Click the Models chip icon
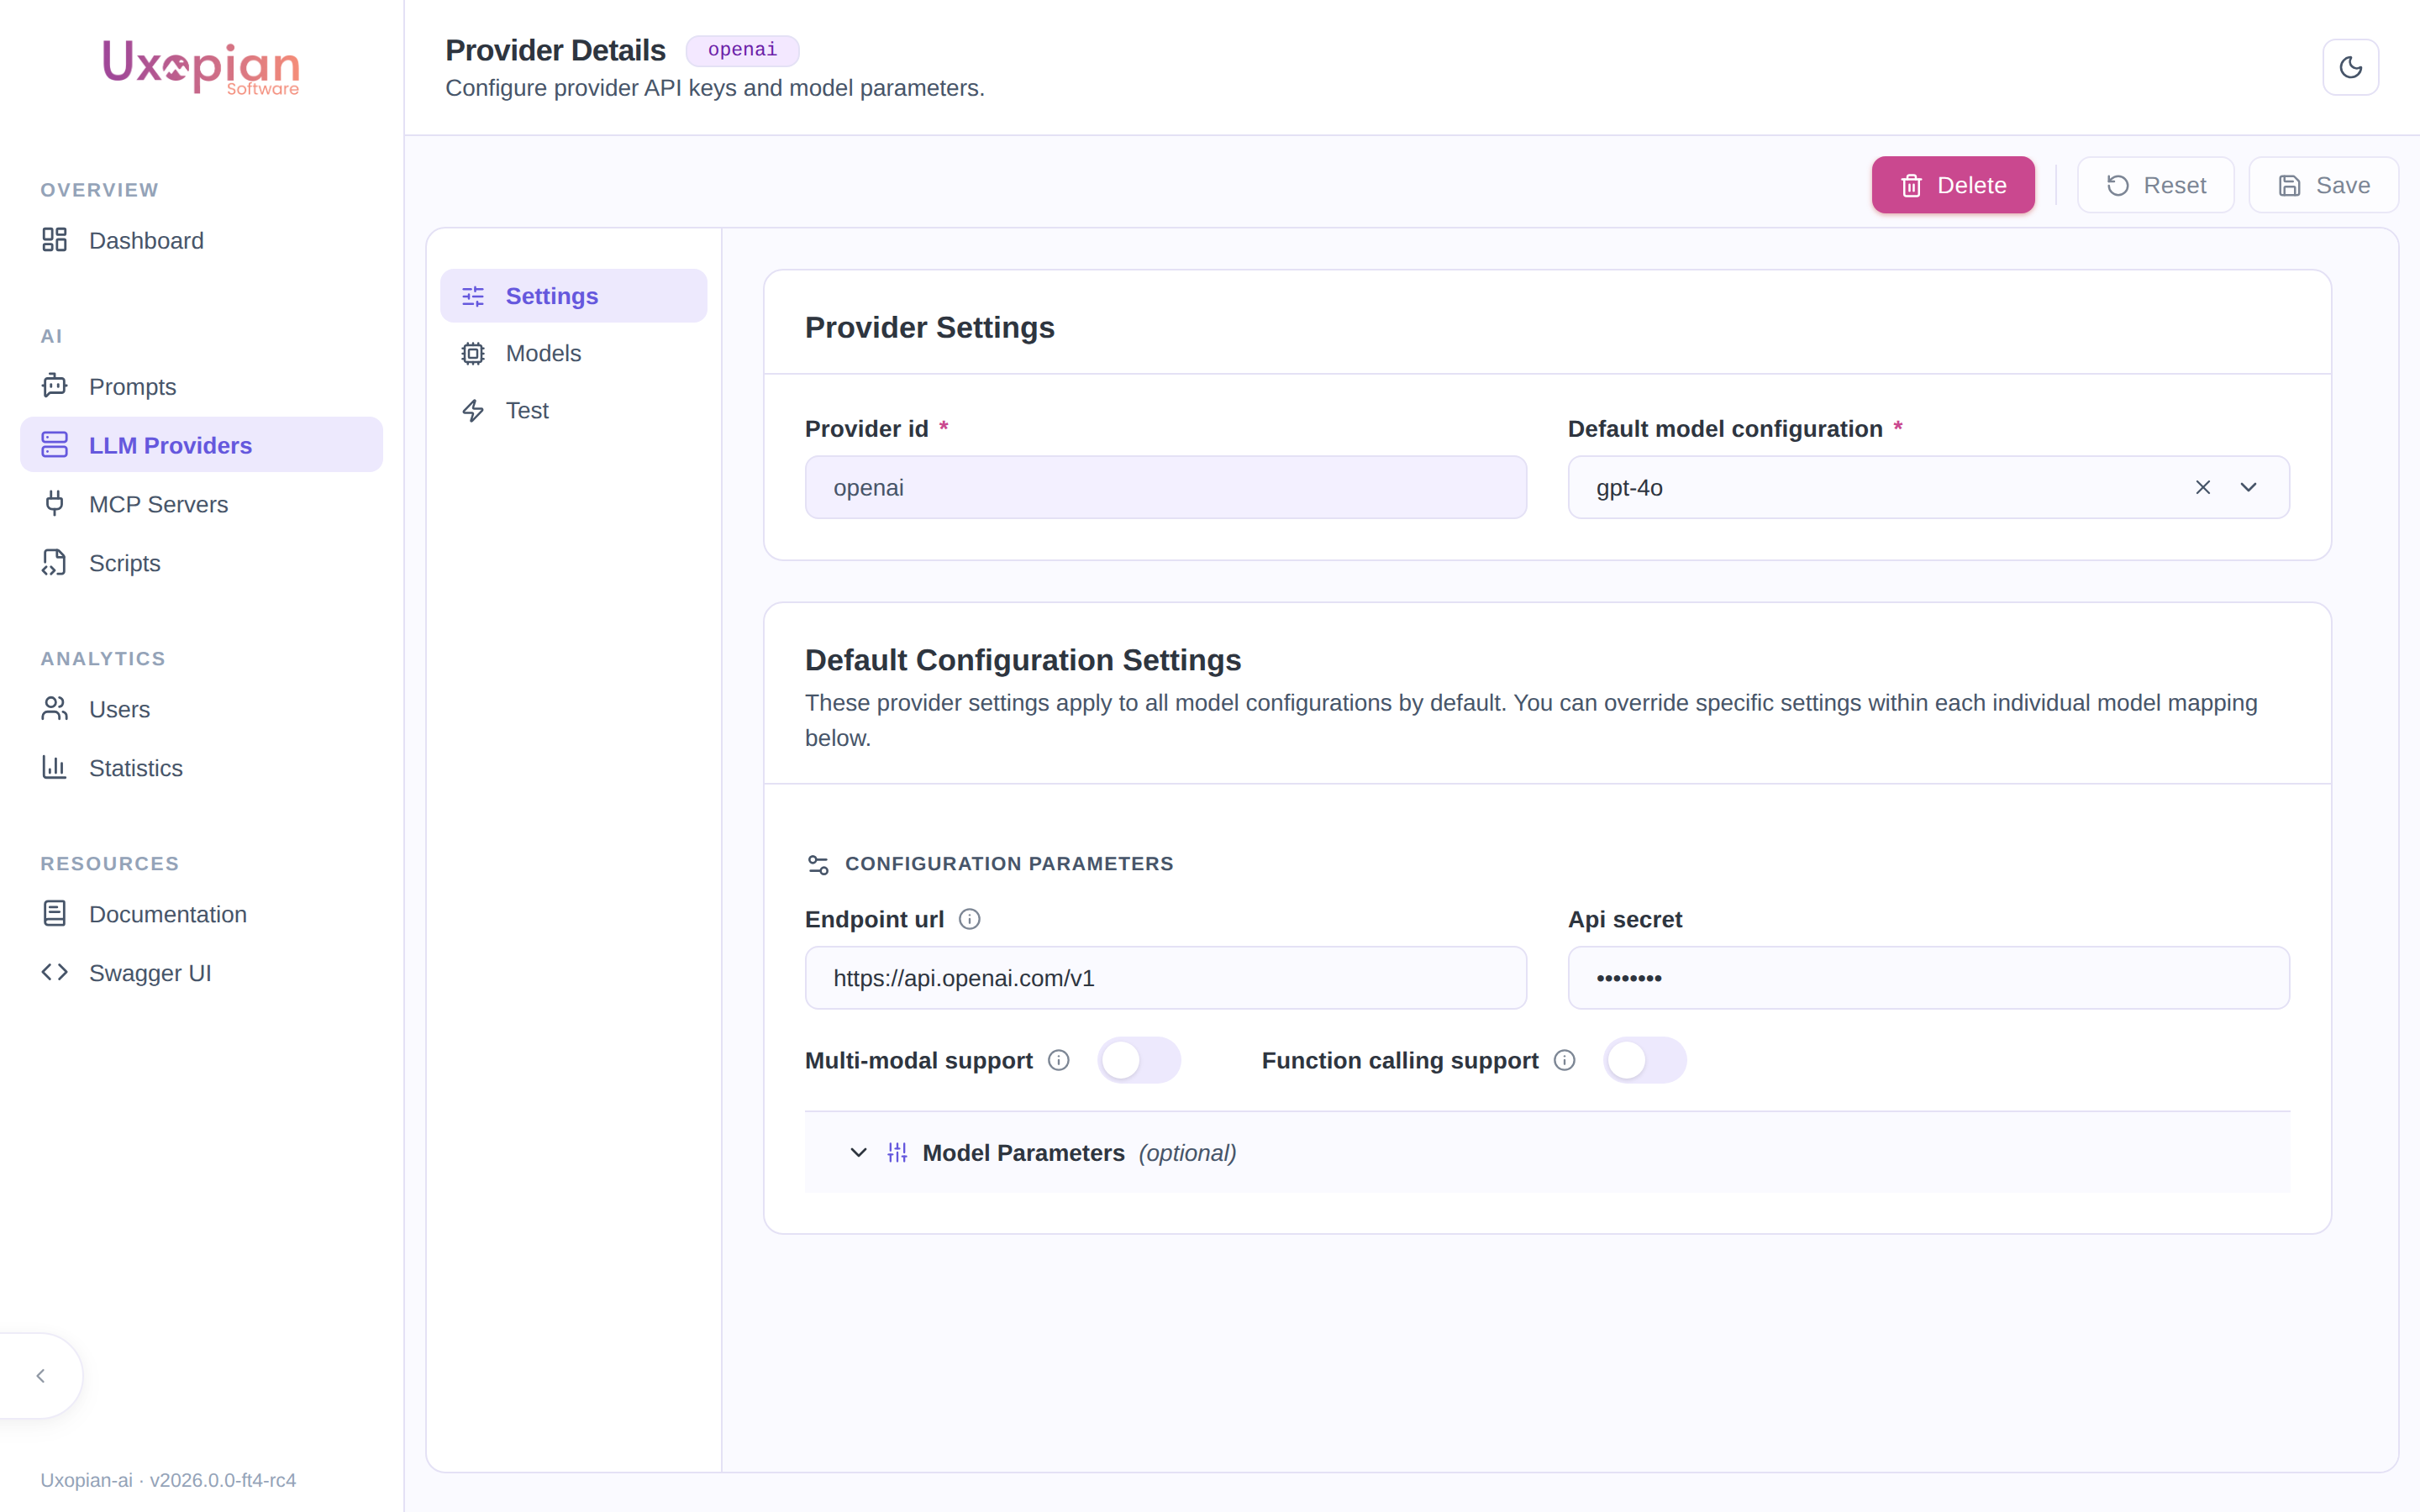Image resolution: width=2420 pixels, height=1512 pixels. click(473, 353)
